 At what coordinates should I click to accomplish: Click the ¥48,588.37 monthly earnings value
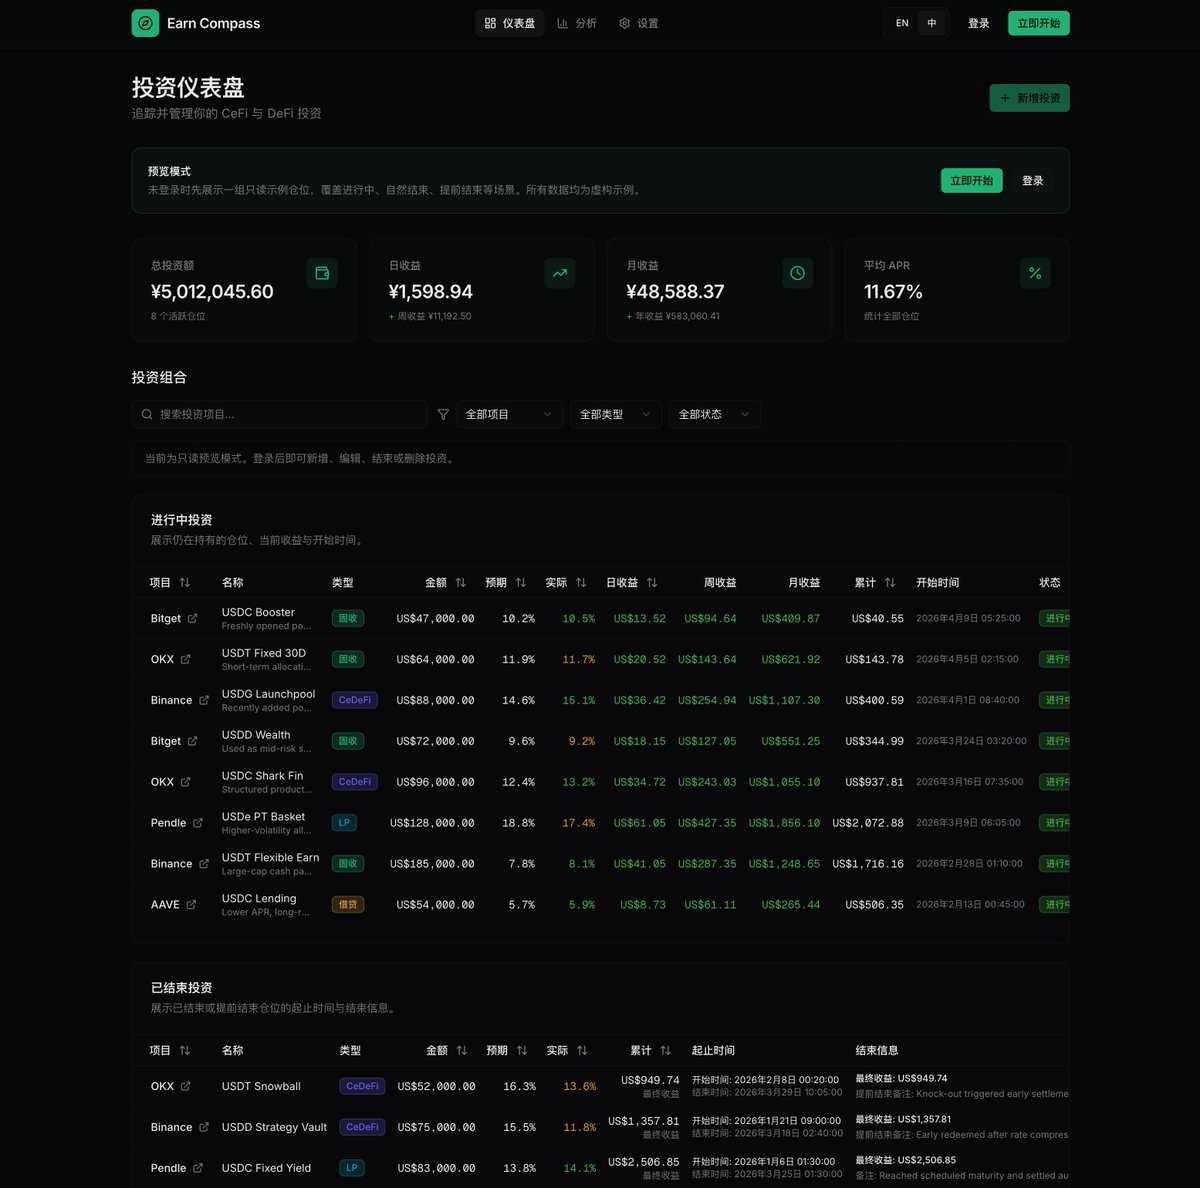(x=675, y=292)
